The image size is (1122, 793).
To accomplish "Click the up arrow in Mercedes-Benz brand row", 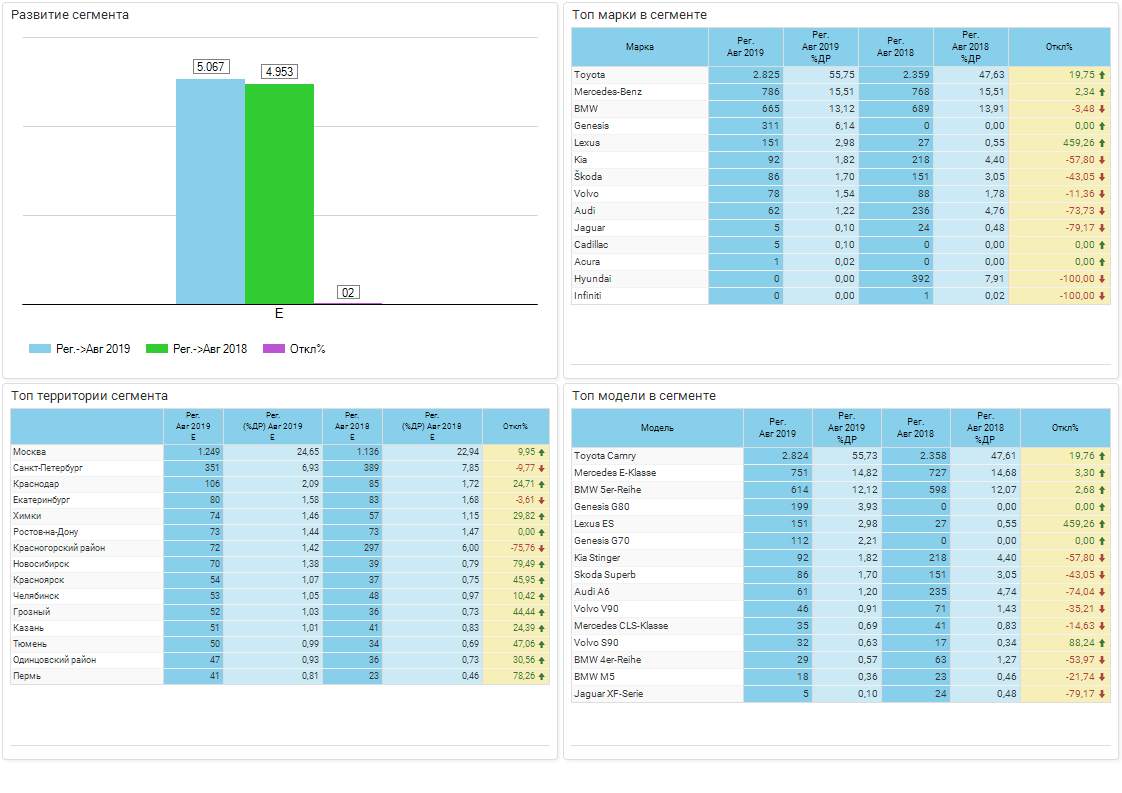I will (1102, 92).
